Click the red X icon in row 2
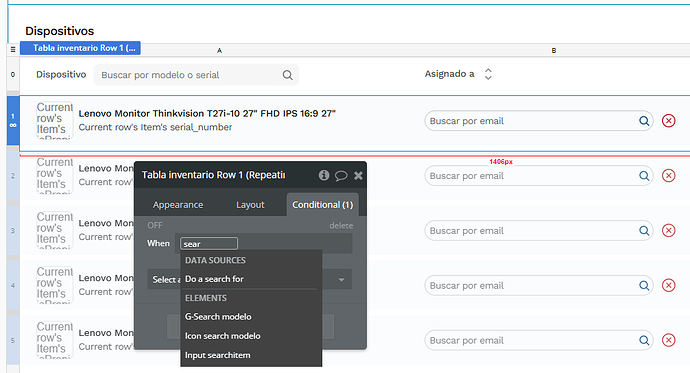690x373 pixels. (x=668, y=176)
